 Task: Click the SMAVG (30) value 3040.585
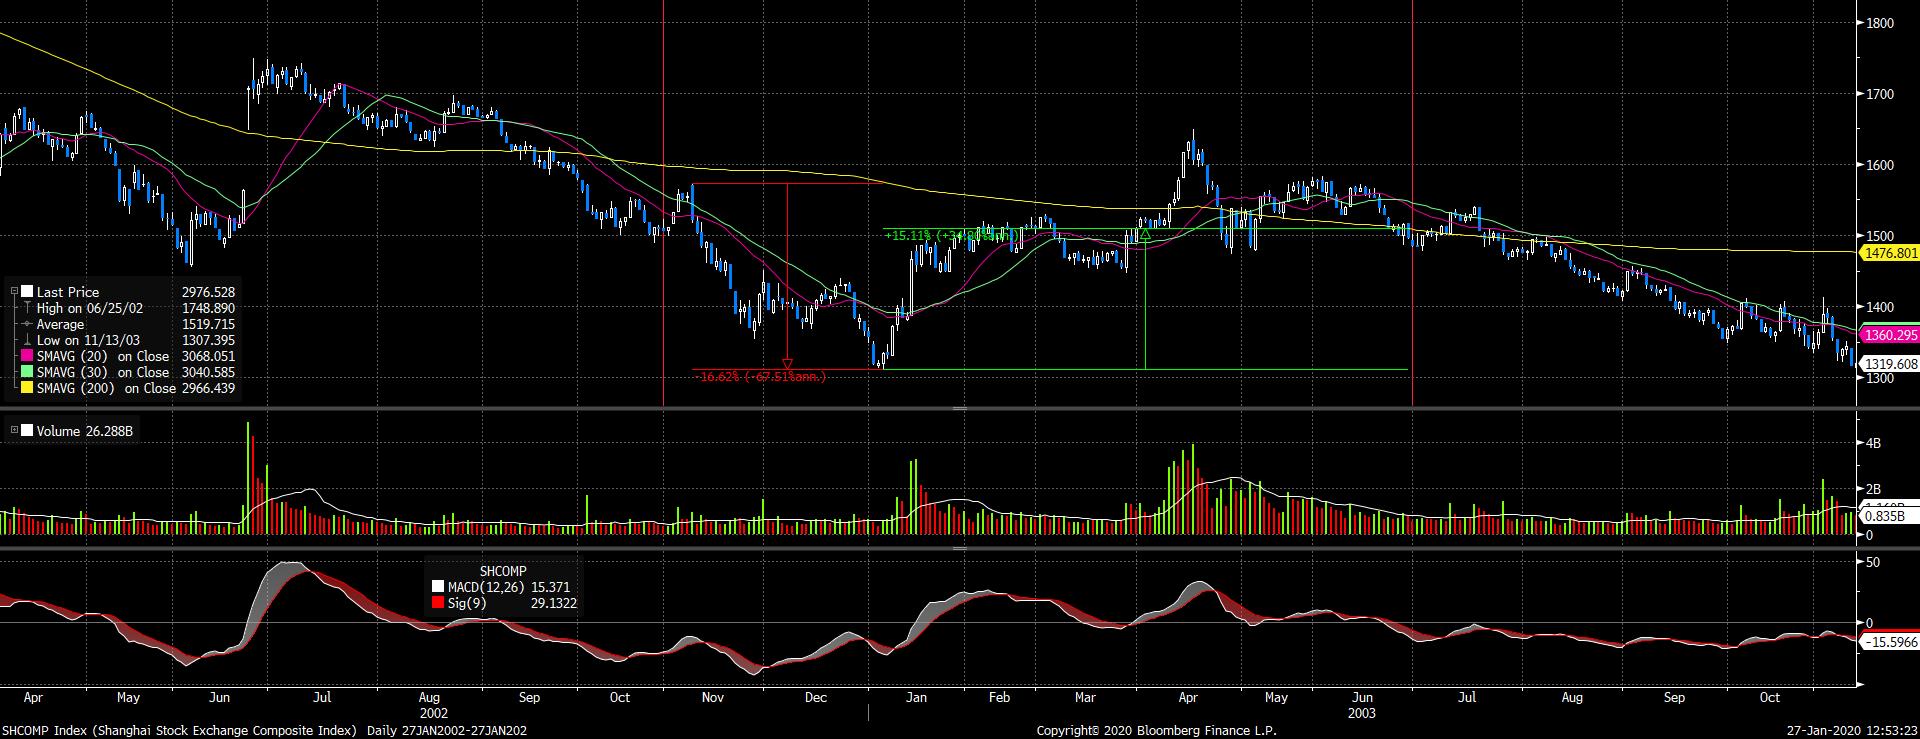pyautogui.click(x=208, y=372)
